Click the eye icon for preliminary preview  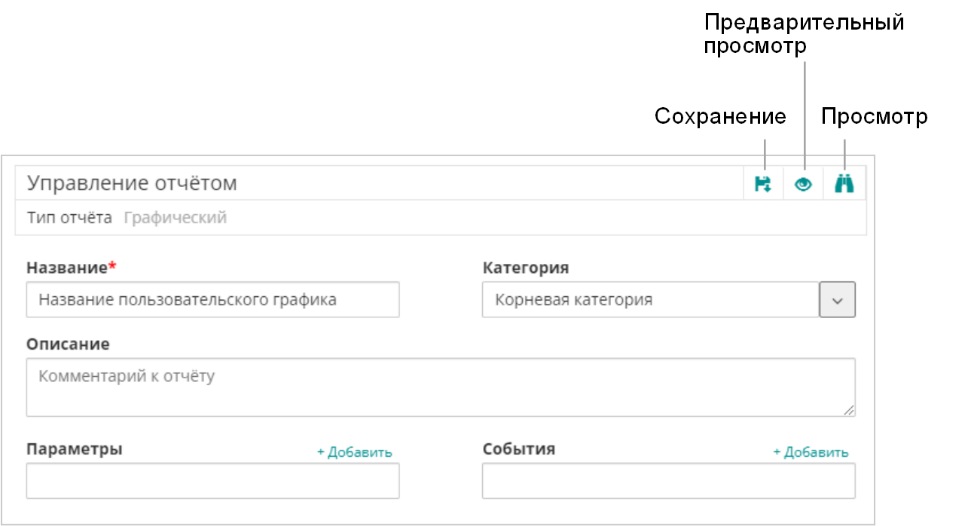point(803,184)
